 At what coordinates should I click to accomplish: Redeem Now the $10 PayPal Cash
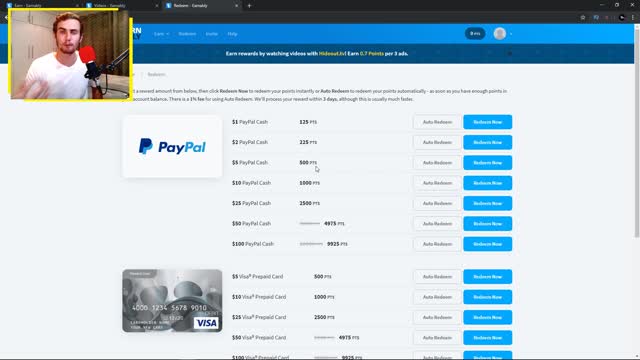click(x=487, y=183)
